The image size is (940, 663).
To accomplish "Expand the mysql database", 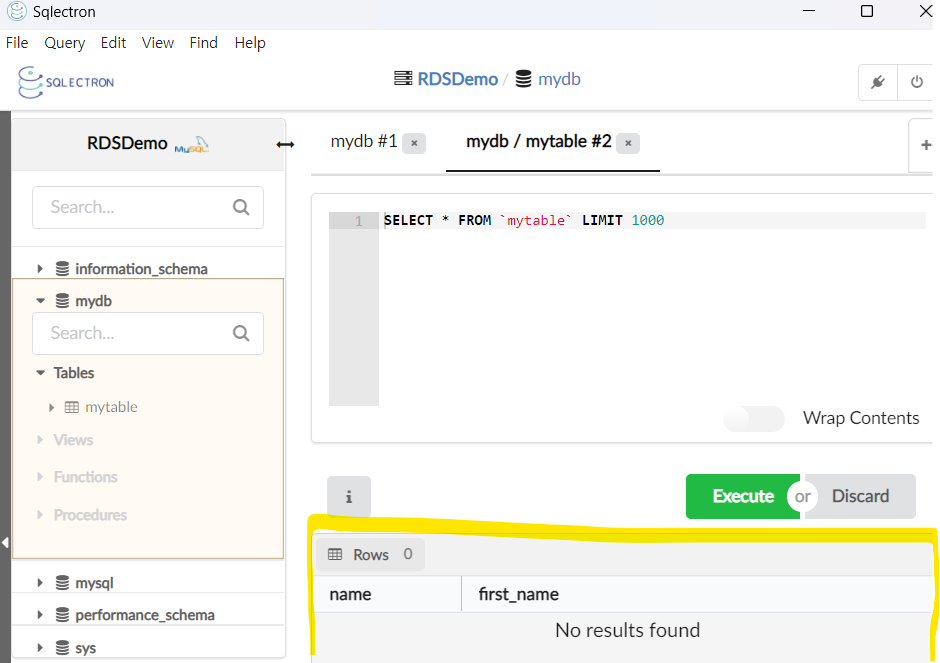I will 40,583.
